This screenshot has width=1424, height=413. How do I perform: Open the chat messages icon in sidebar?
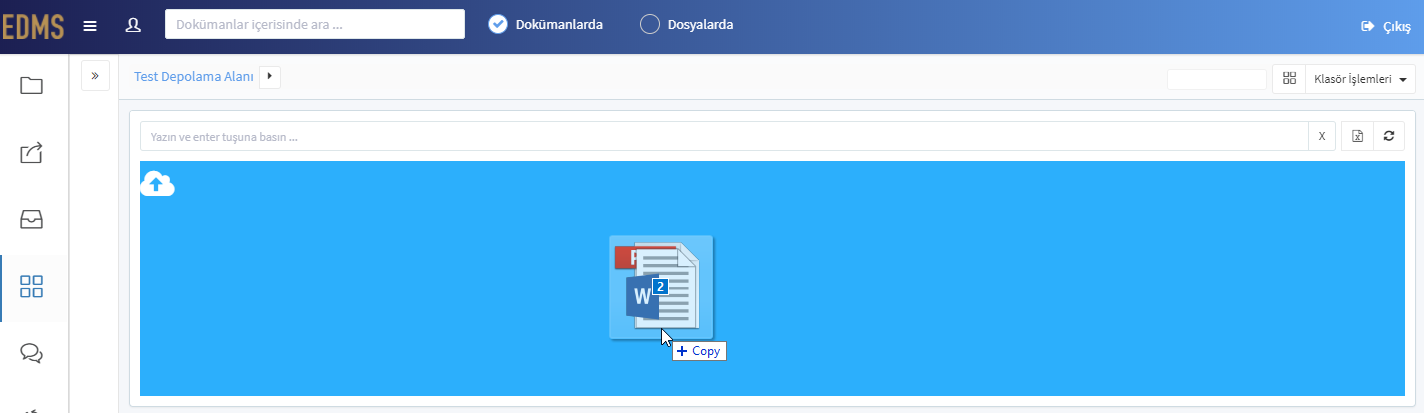pos(32,354)
